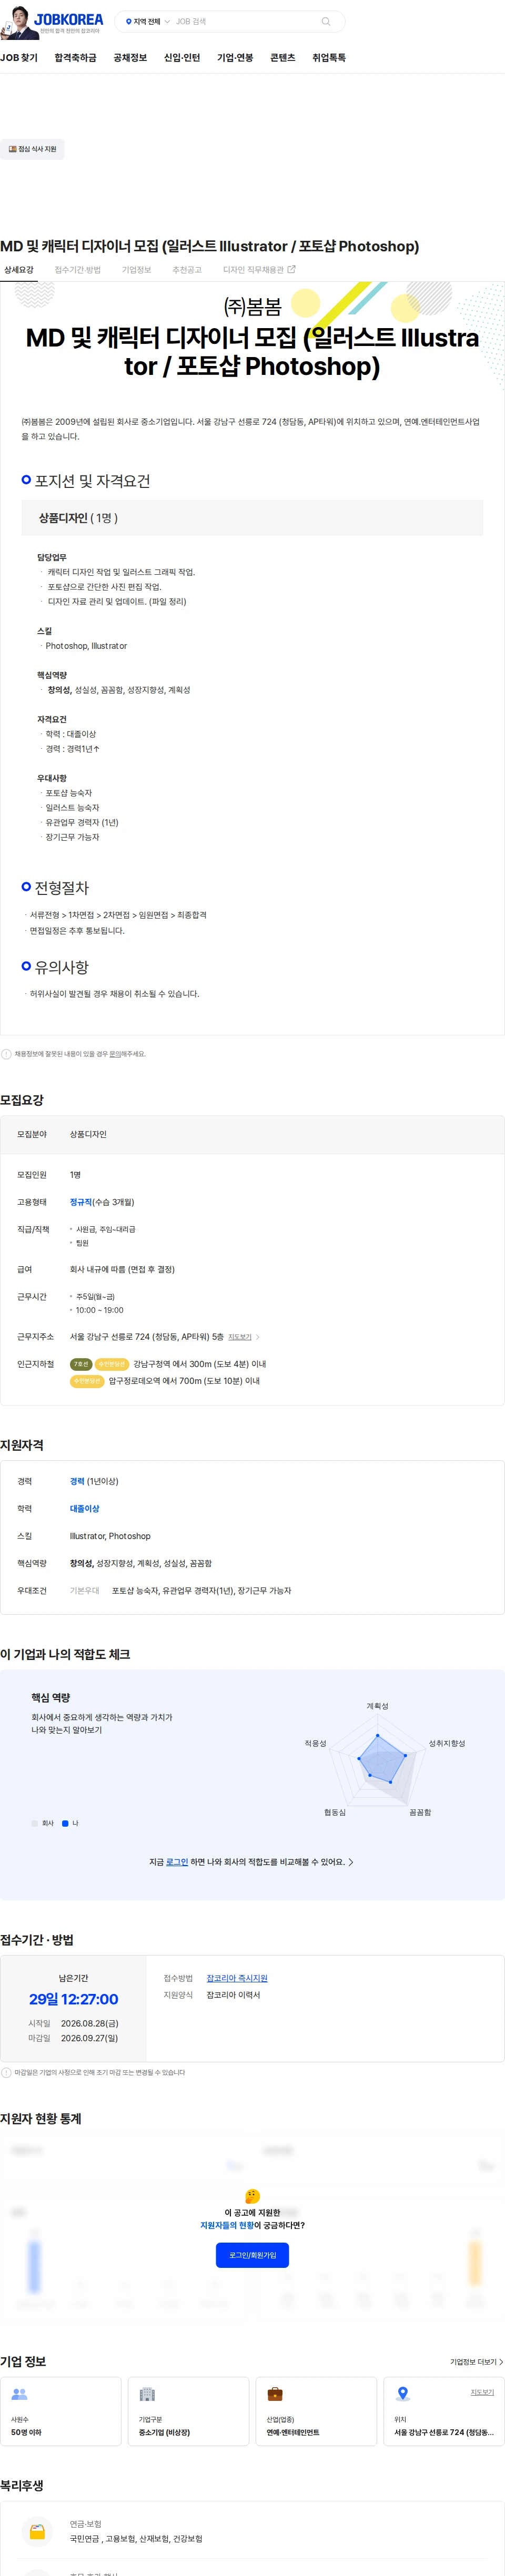Click the search magnifier icon

(325, 21)
